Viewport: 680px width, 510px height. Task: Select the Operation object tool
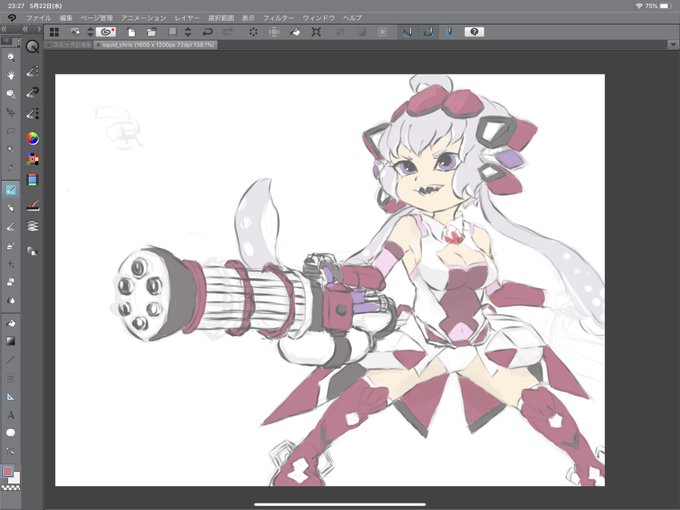(x=11, y=94)
